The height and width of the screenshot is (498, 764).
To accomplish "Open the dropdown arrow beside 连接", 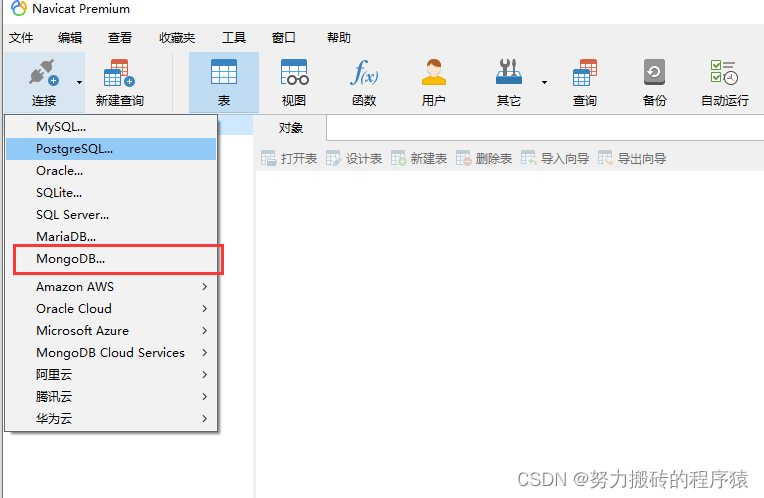I will 79,82.
